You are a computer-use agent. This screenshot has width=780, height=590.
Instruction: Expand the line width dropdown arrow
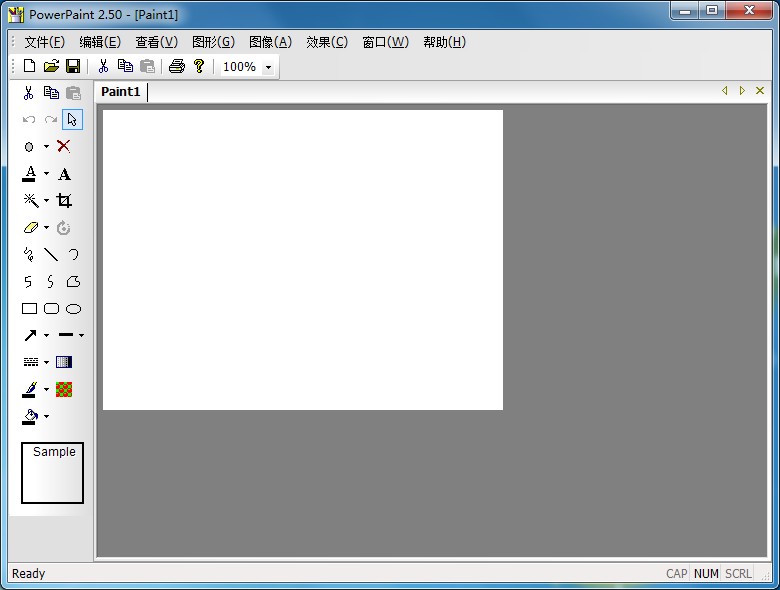pos(81,335)
